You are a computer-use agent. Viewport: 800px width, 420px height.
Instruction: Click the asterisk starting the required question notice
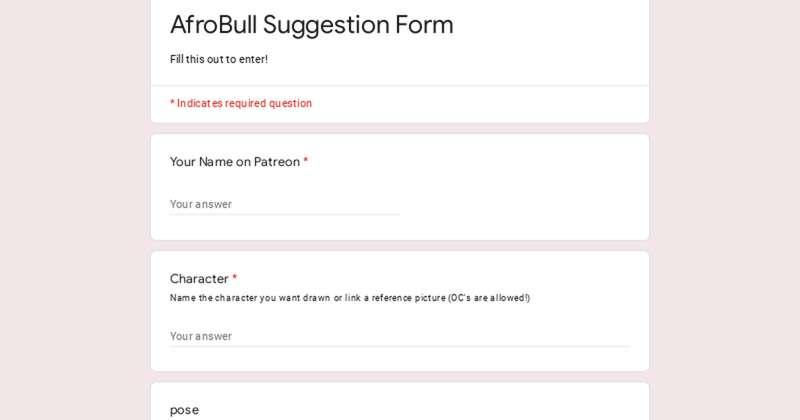pyautogui.click(x=172, y=103)
